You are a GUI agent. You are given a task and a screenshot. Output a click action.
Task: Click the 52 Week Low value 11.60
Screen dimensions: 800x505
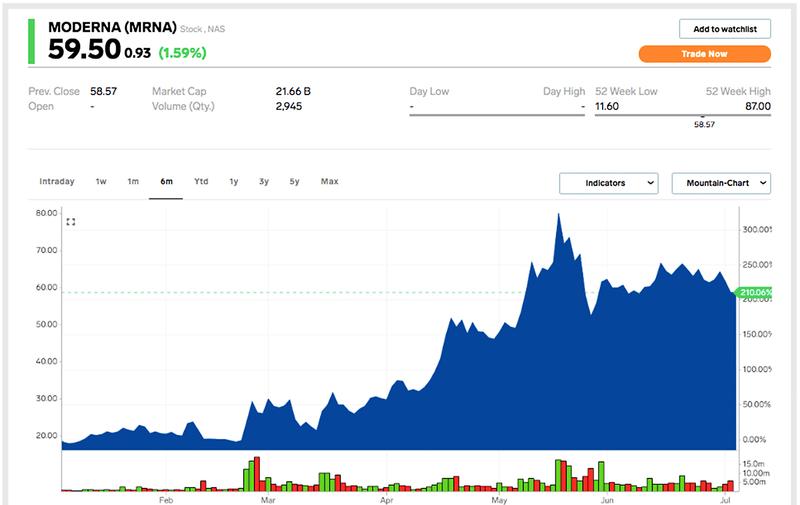(607, 106)
